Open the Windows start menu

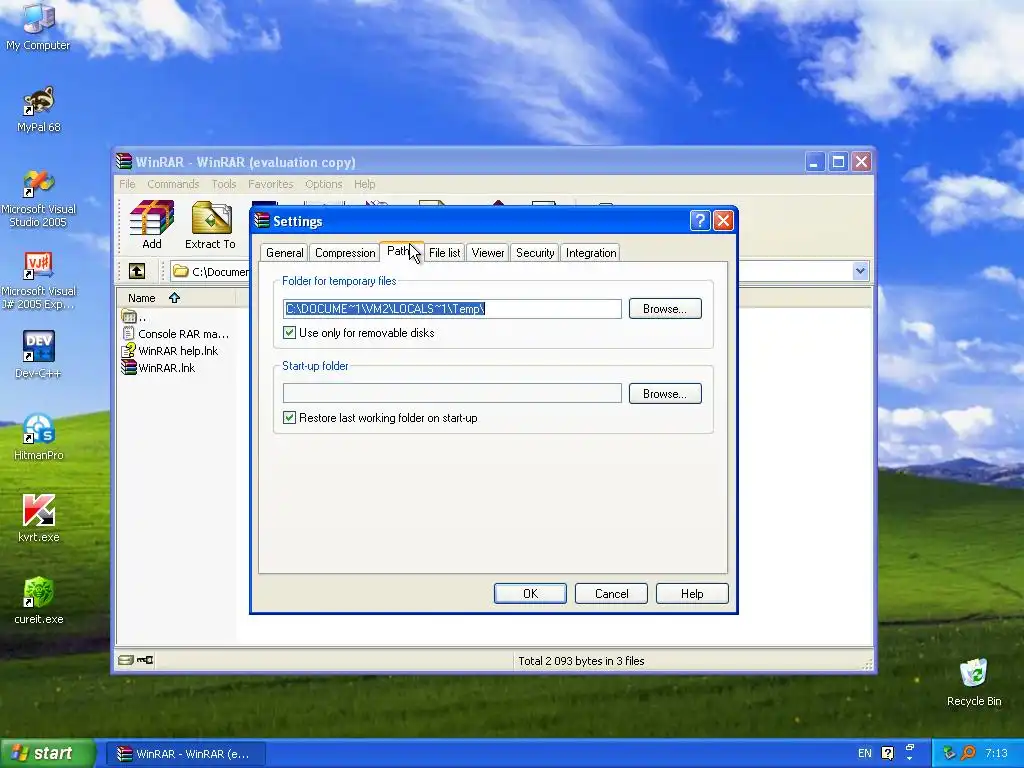tap(48, 753)
